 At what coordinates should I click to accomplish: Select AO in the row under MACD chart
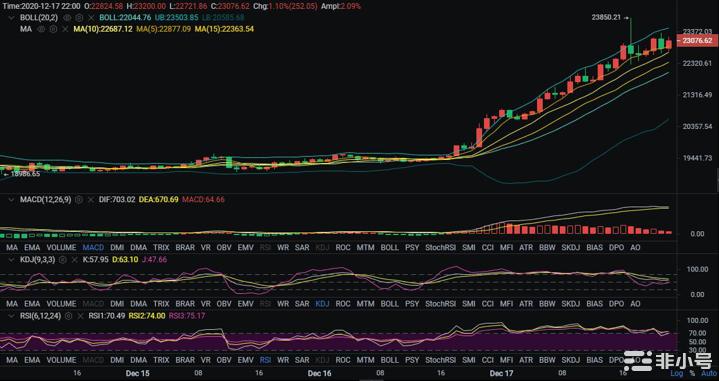[x=635, y=248]
